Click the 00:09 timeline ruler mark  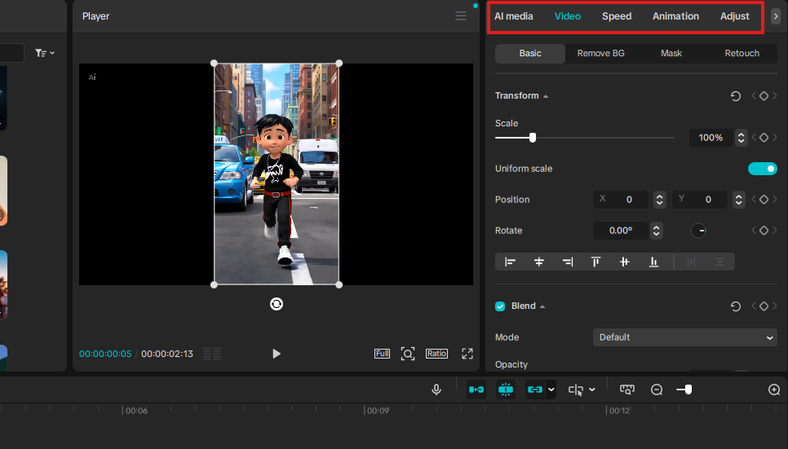tap(377, 410)
